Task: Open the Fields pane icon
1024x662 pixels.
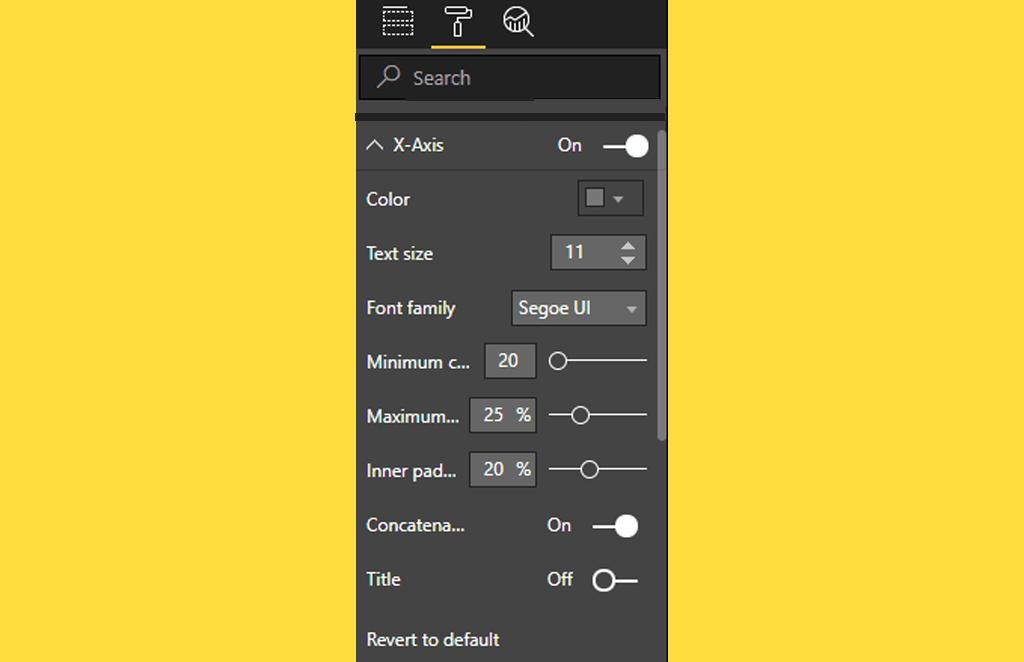Action: [x=398, y=21]
